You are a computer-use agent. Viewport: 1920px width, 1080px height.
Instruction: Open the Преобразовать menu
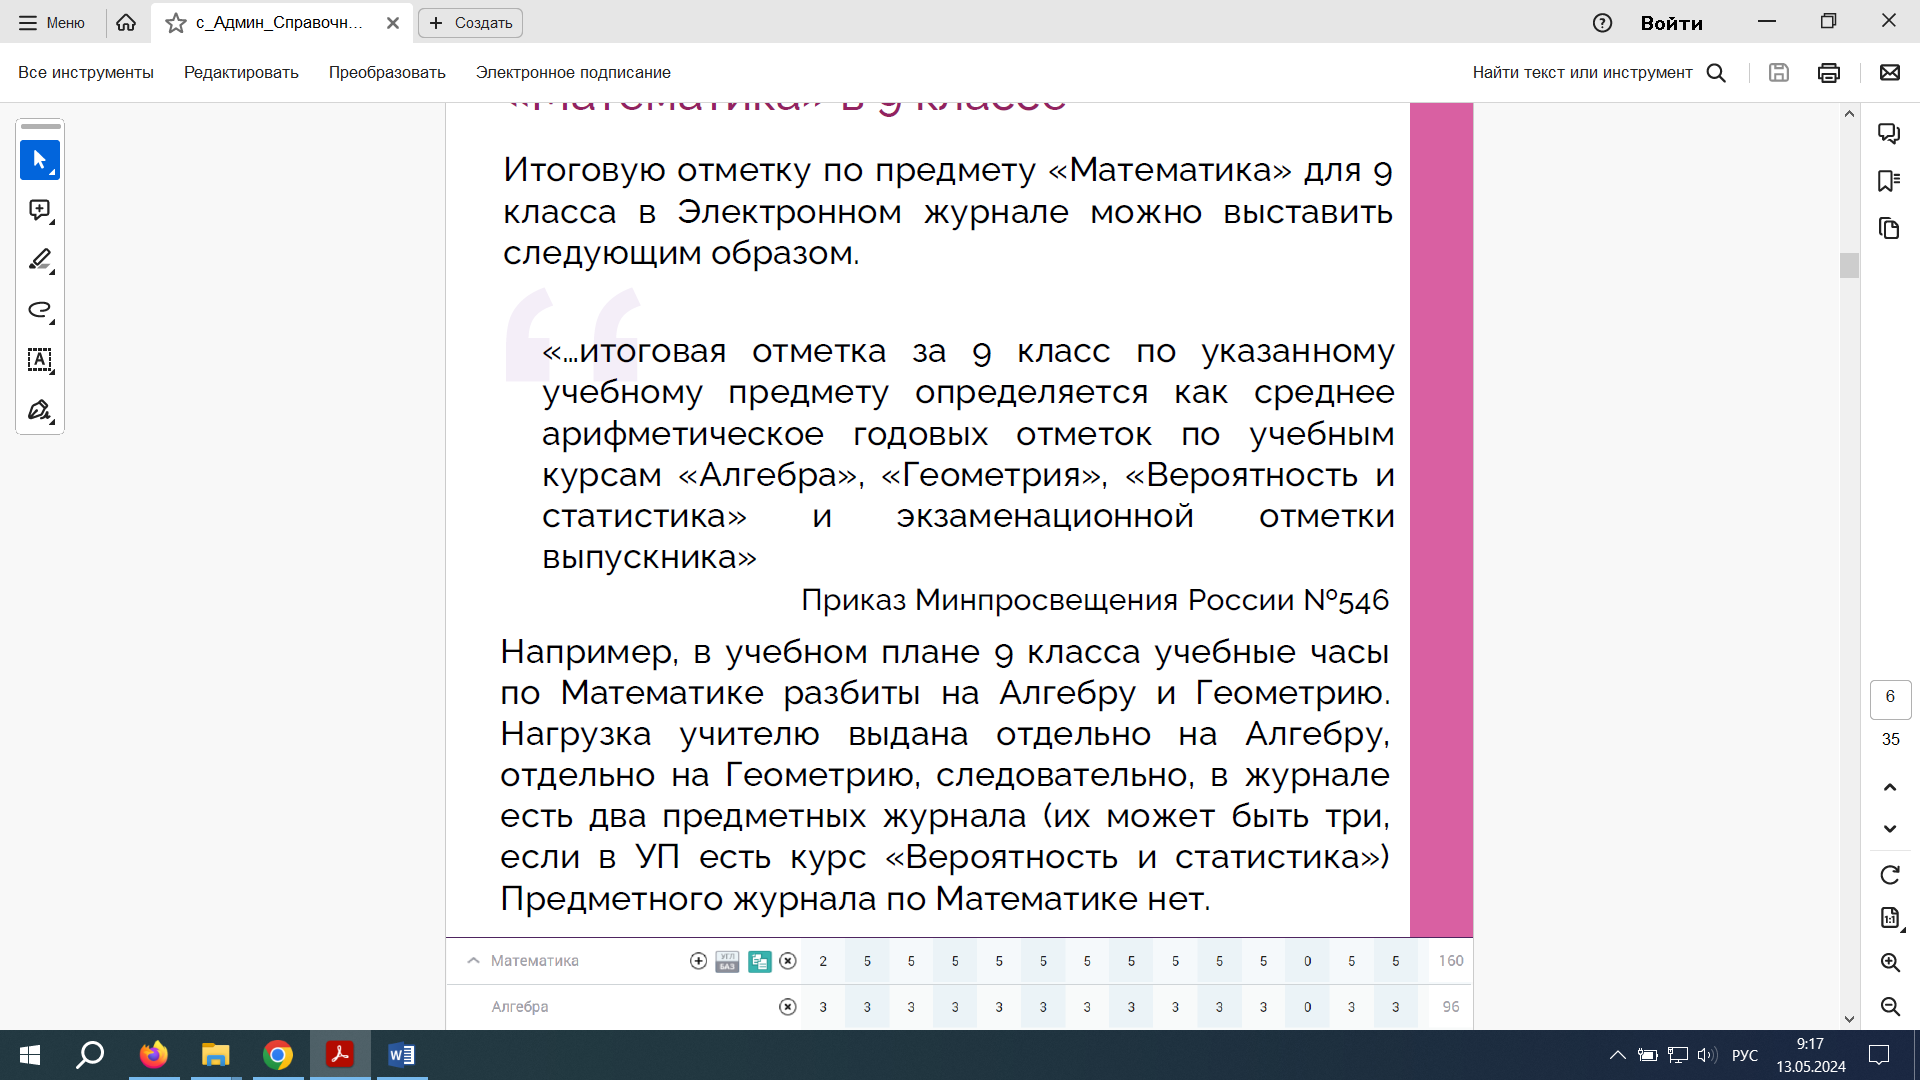[x=387, y=72]
